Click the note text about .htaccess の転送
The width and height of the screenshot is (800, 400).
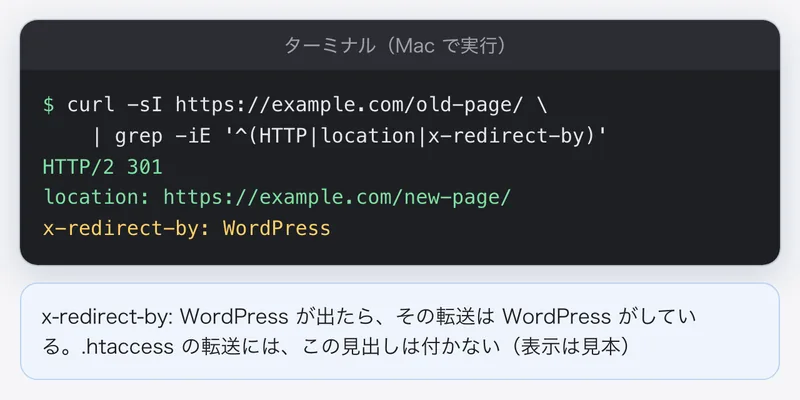point(334,347)
